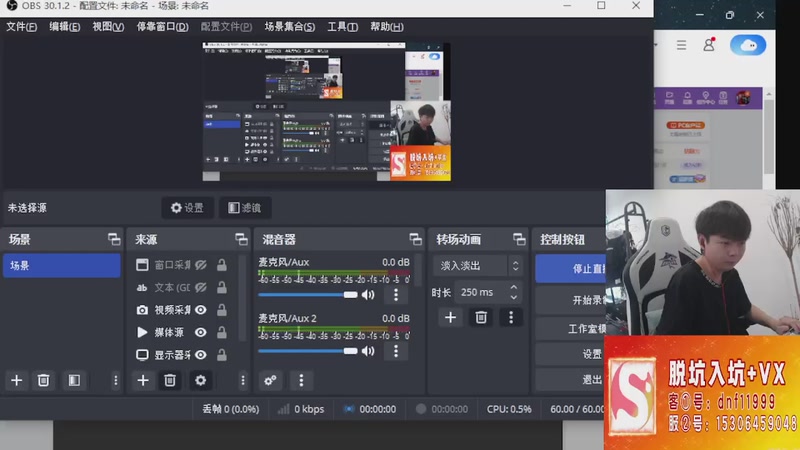Hide the 显示器采集 source
The image size is (800, 450).
coord(201,355)
